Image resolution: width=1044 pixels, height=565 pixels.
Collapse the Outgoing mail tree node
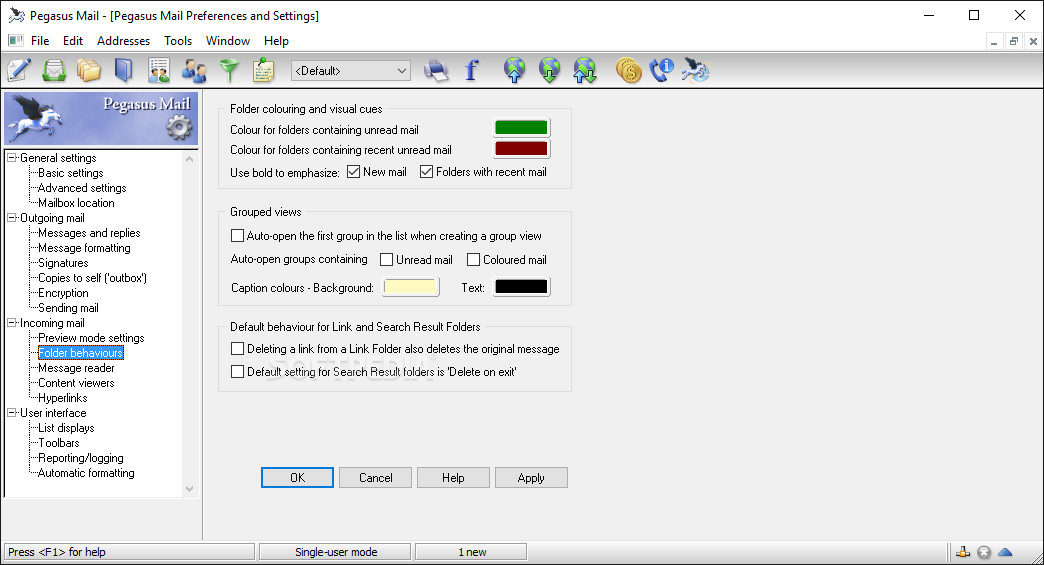11,218
